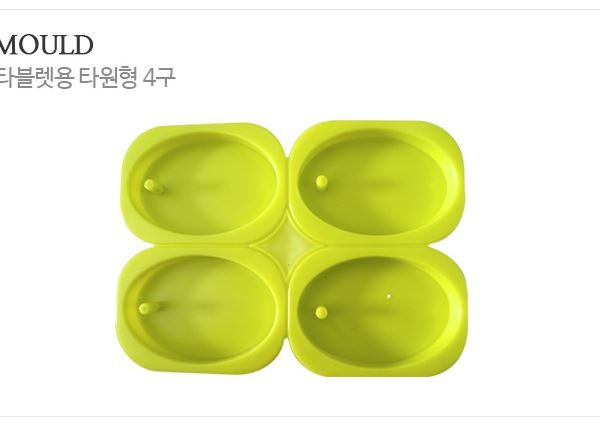Click the small white hole in the lower-right cavity
Screen dimensions: 600x427
(x=389, y=296)
